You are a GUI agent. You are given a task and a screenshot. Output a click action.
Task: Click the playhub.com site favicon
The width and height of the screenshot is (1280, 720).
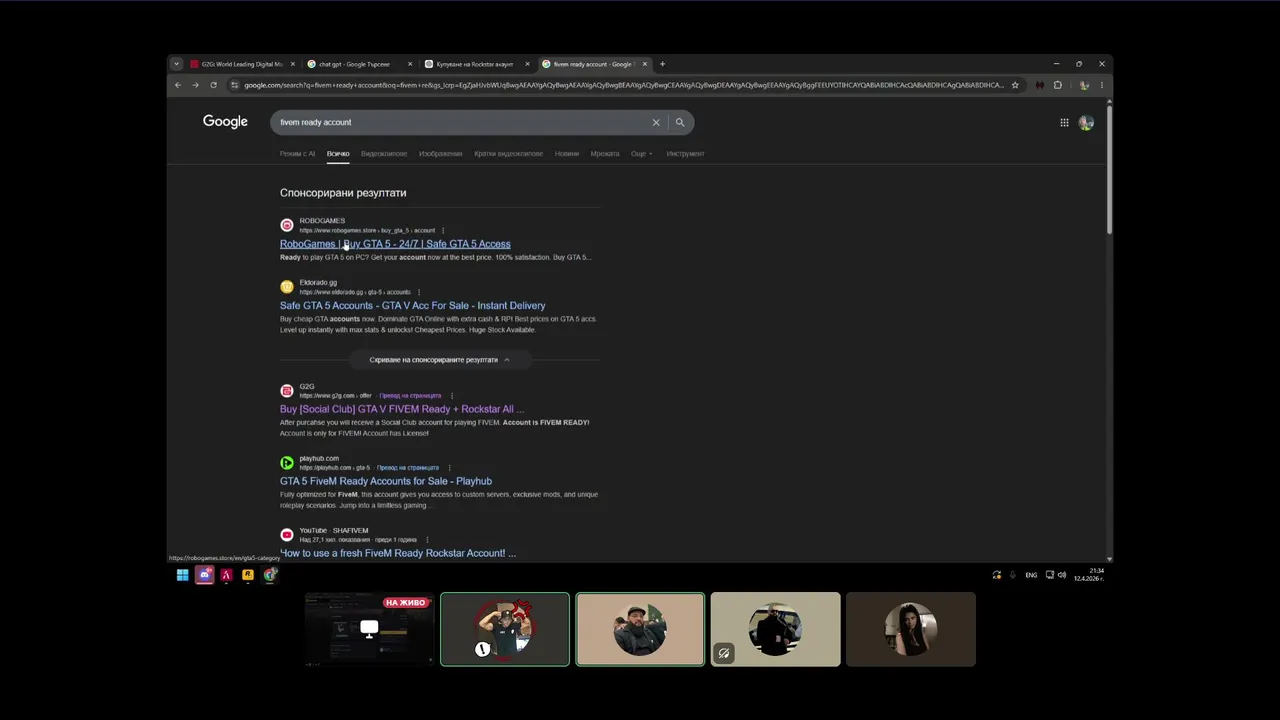[287, 462]
